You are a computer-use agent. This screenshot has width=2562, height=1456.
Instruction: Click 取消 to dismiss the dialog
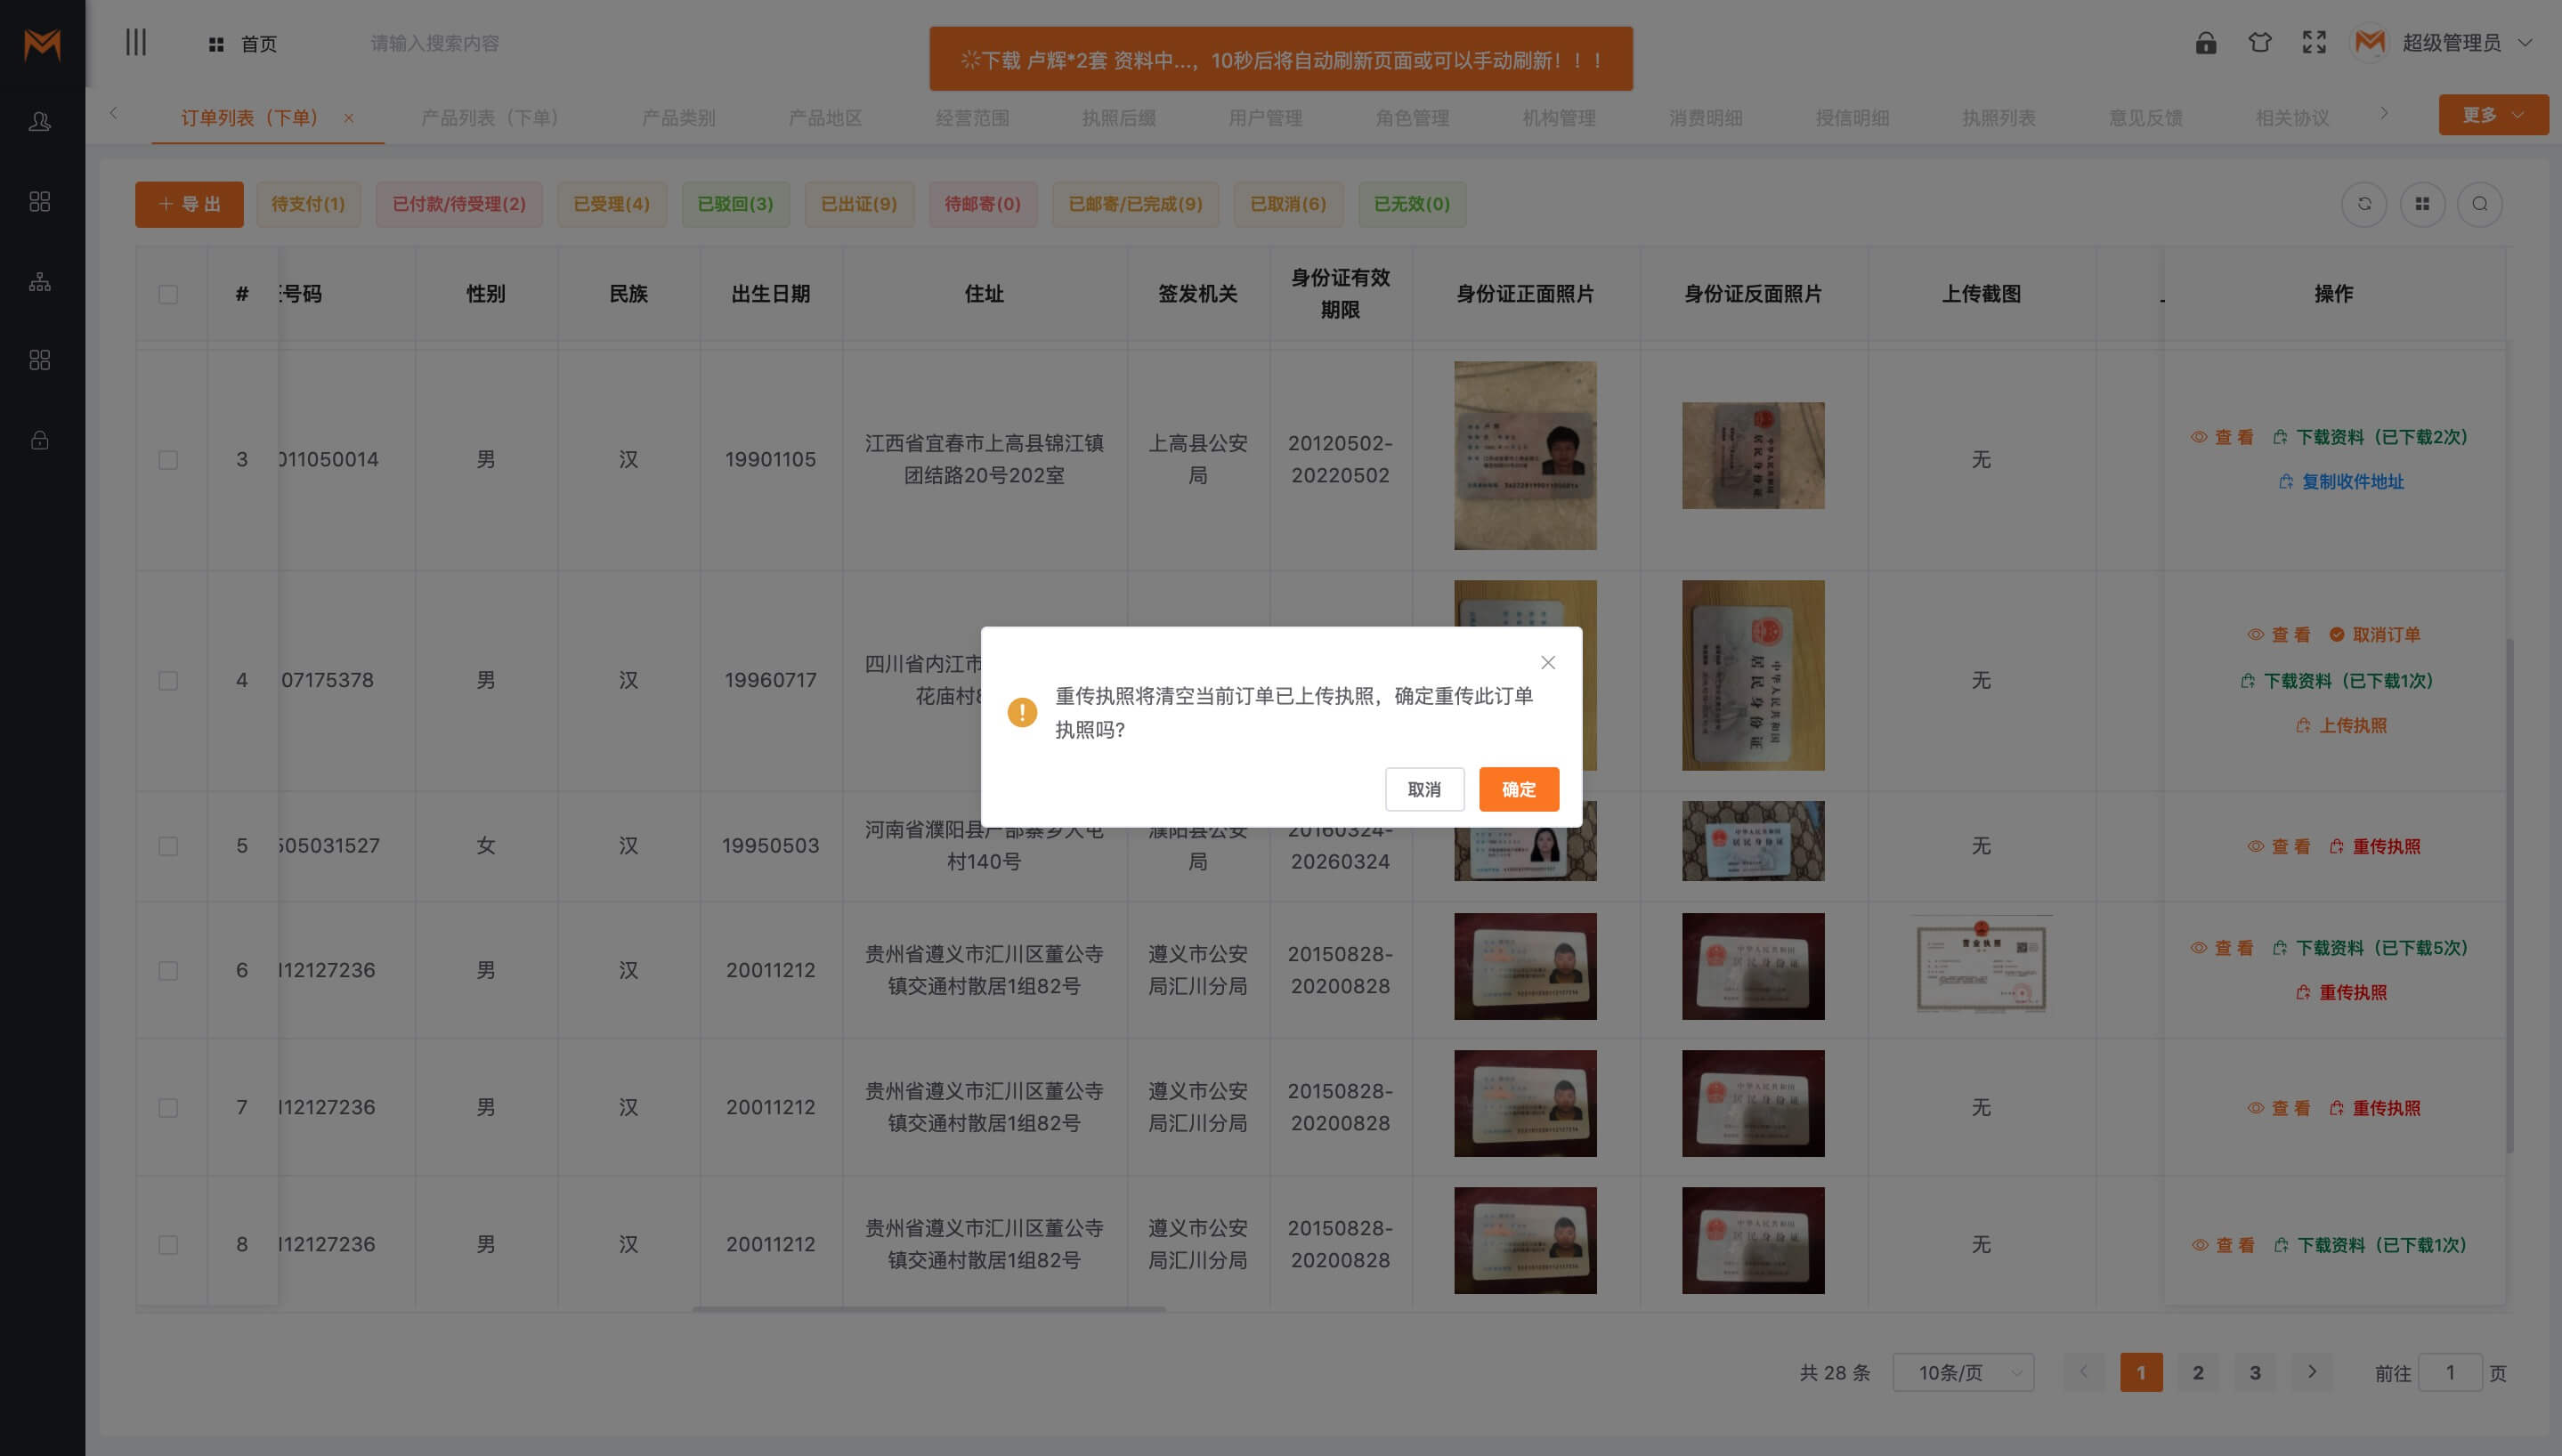pos(1423,790)
